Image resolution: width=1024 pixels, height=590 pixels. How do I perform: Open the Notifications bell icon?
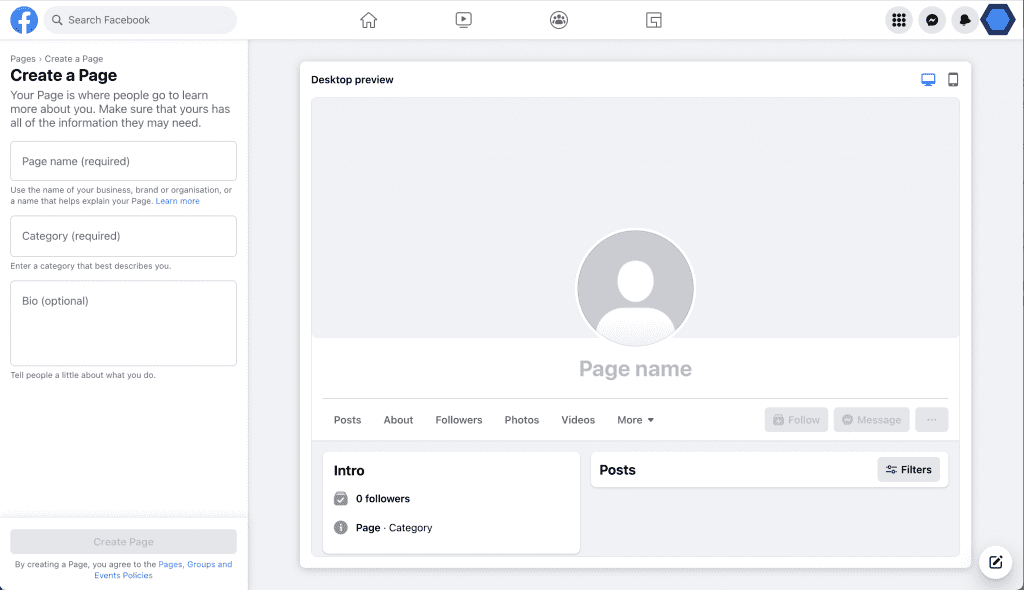[965, 20]
